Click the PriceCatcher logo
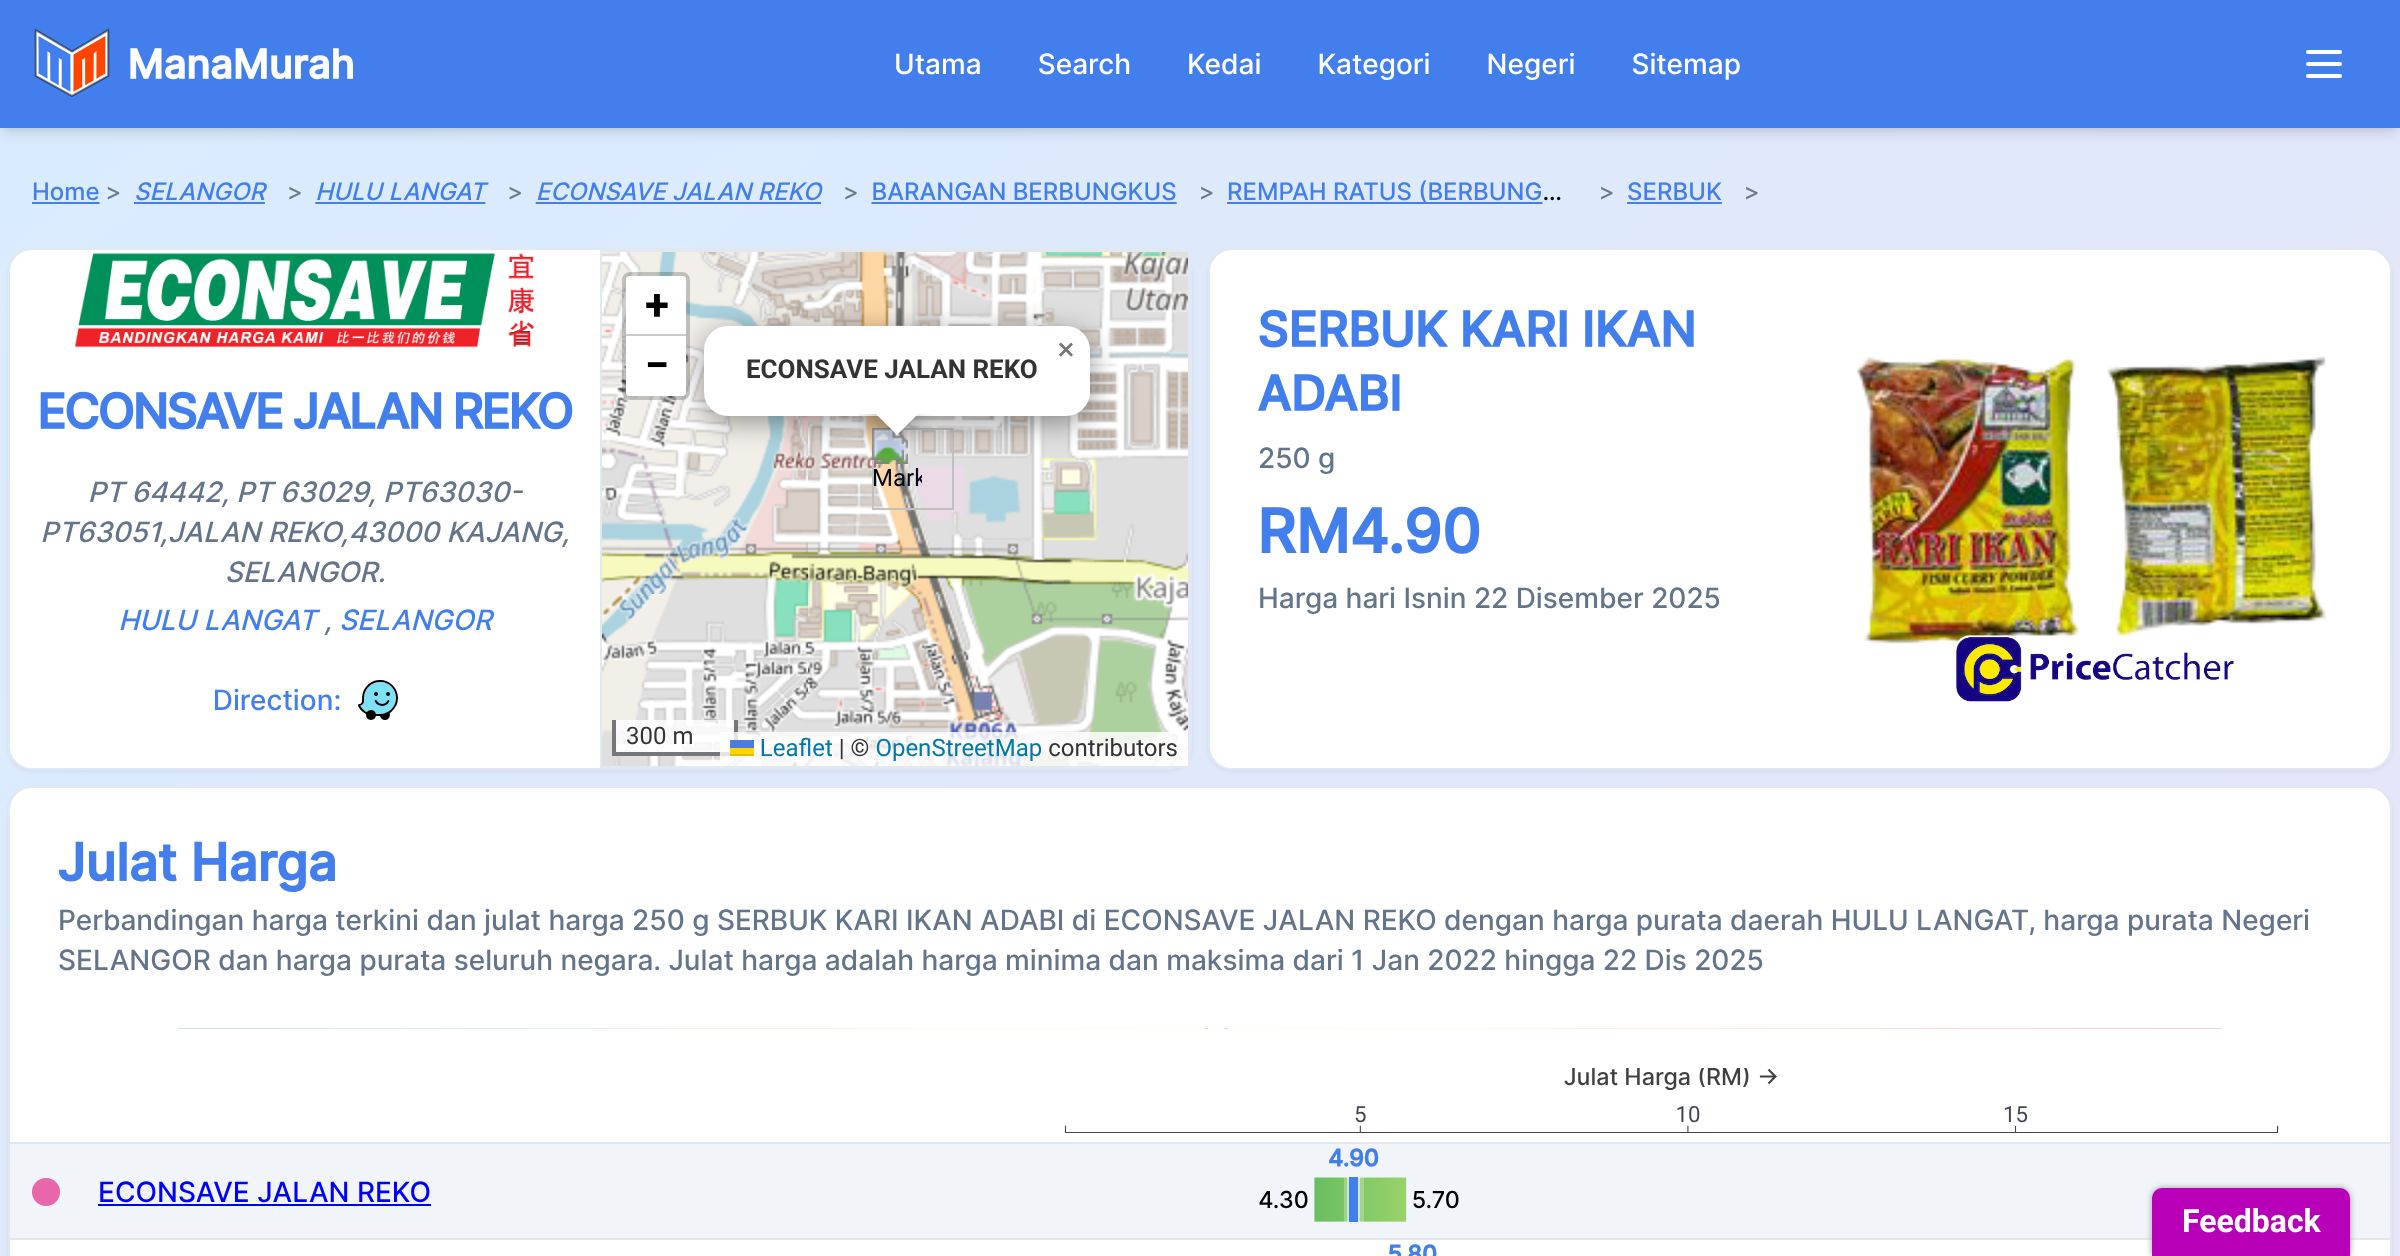 tap(2094, 668)
